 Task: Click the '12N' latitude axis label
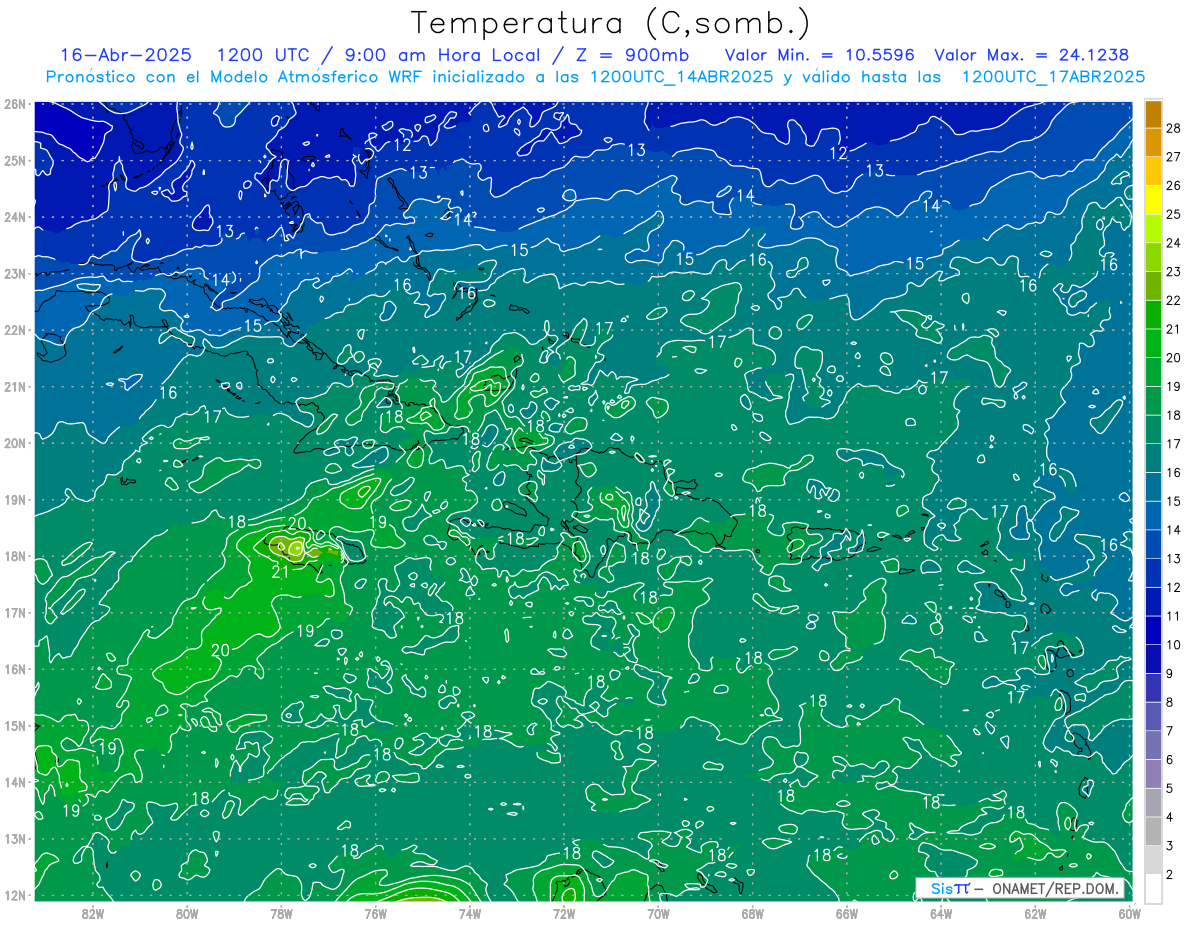(x=14, y=895)
